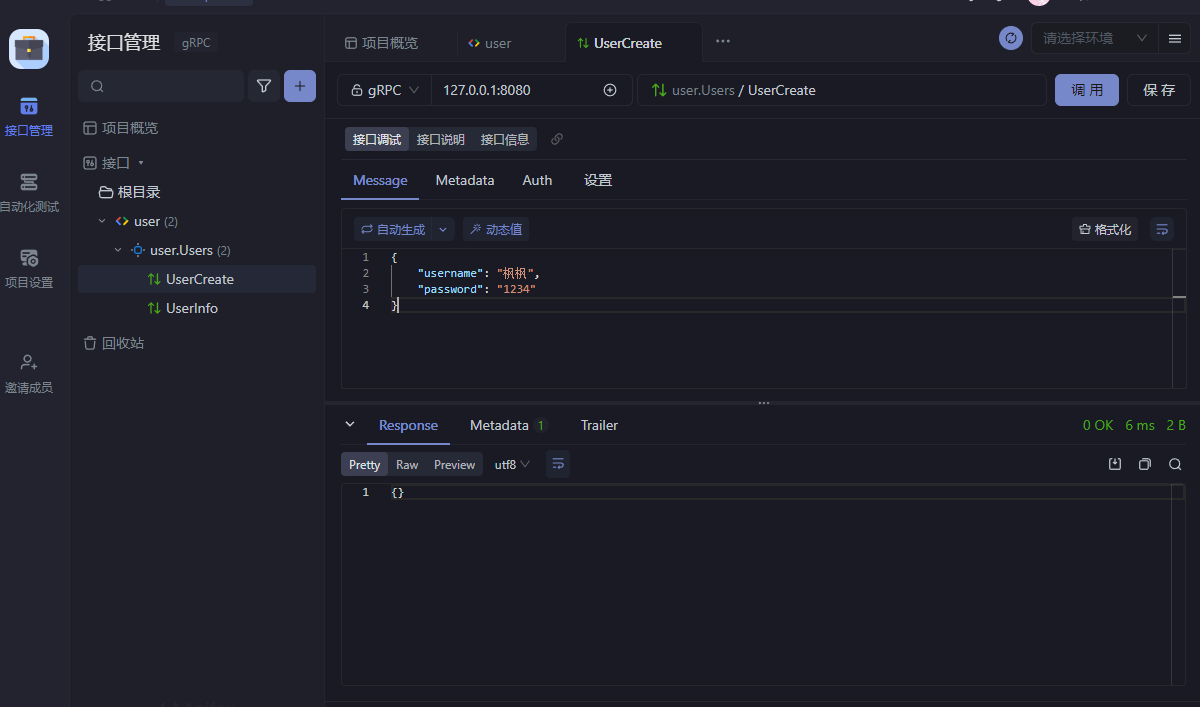Open the 请选择环境 environment dropdown

coord(1094,38)
